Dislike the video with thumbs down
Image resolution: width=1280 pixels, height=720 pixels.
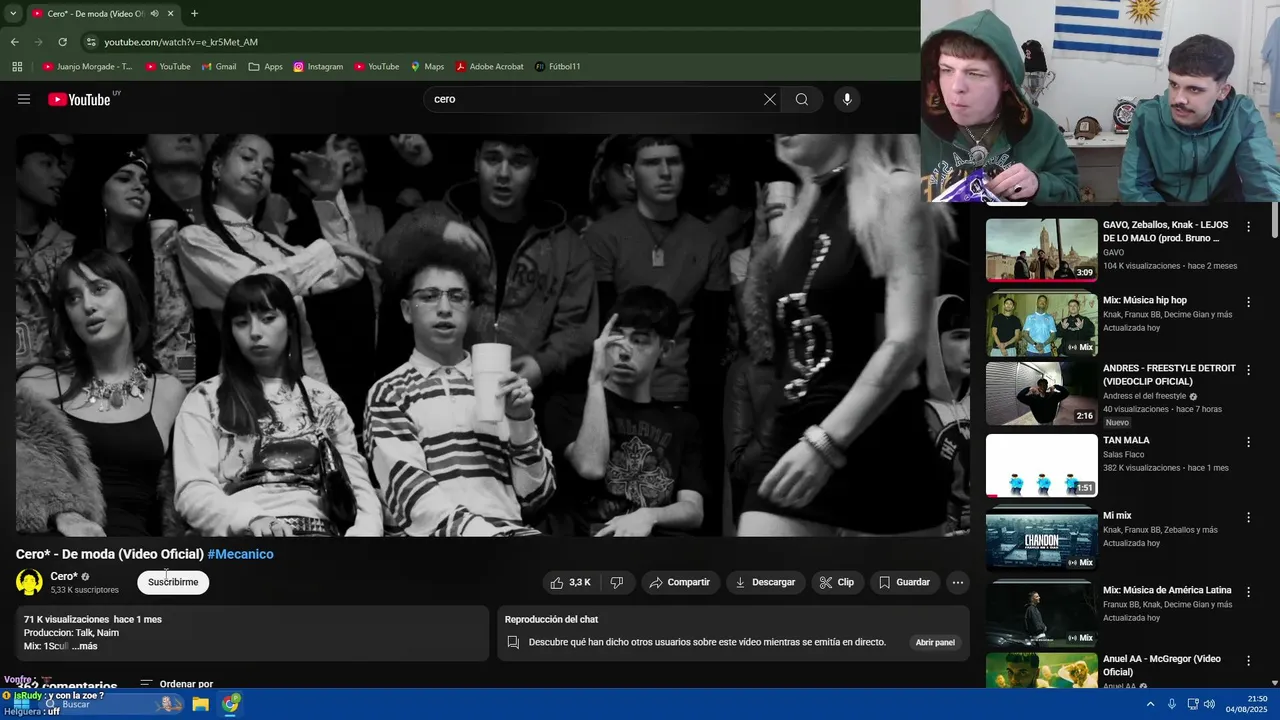617,582
